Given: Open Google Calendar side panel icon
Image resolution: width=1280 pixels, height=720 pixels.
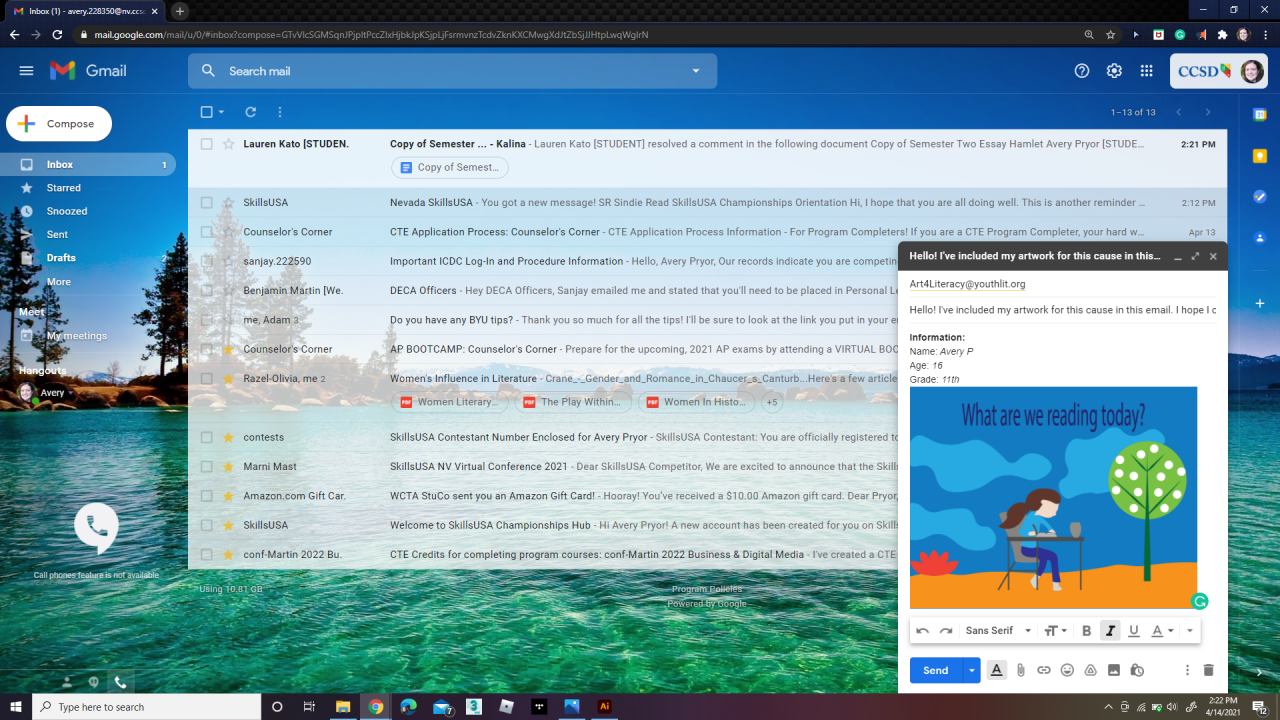Looking at the screenshot, I should [x=1260, y=115].
